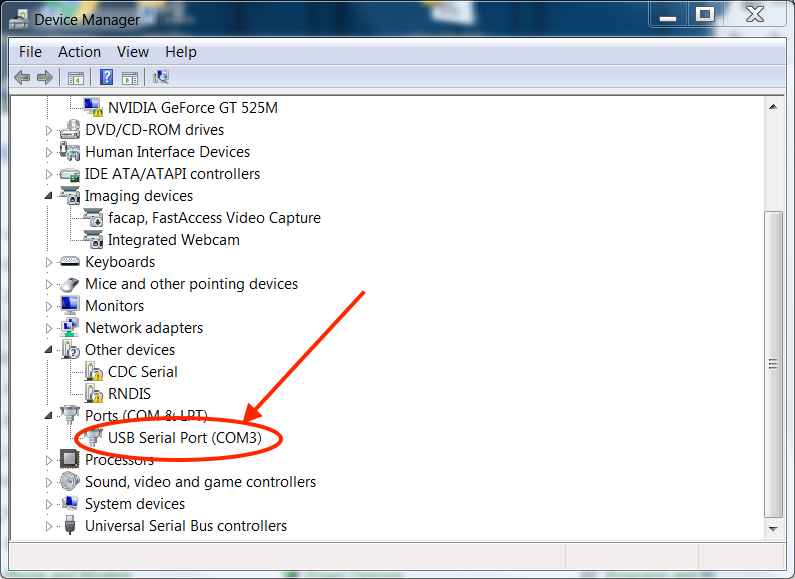Open Help via the question mark icon
795x579 pixels.
point(106,77)
